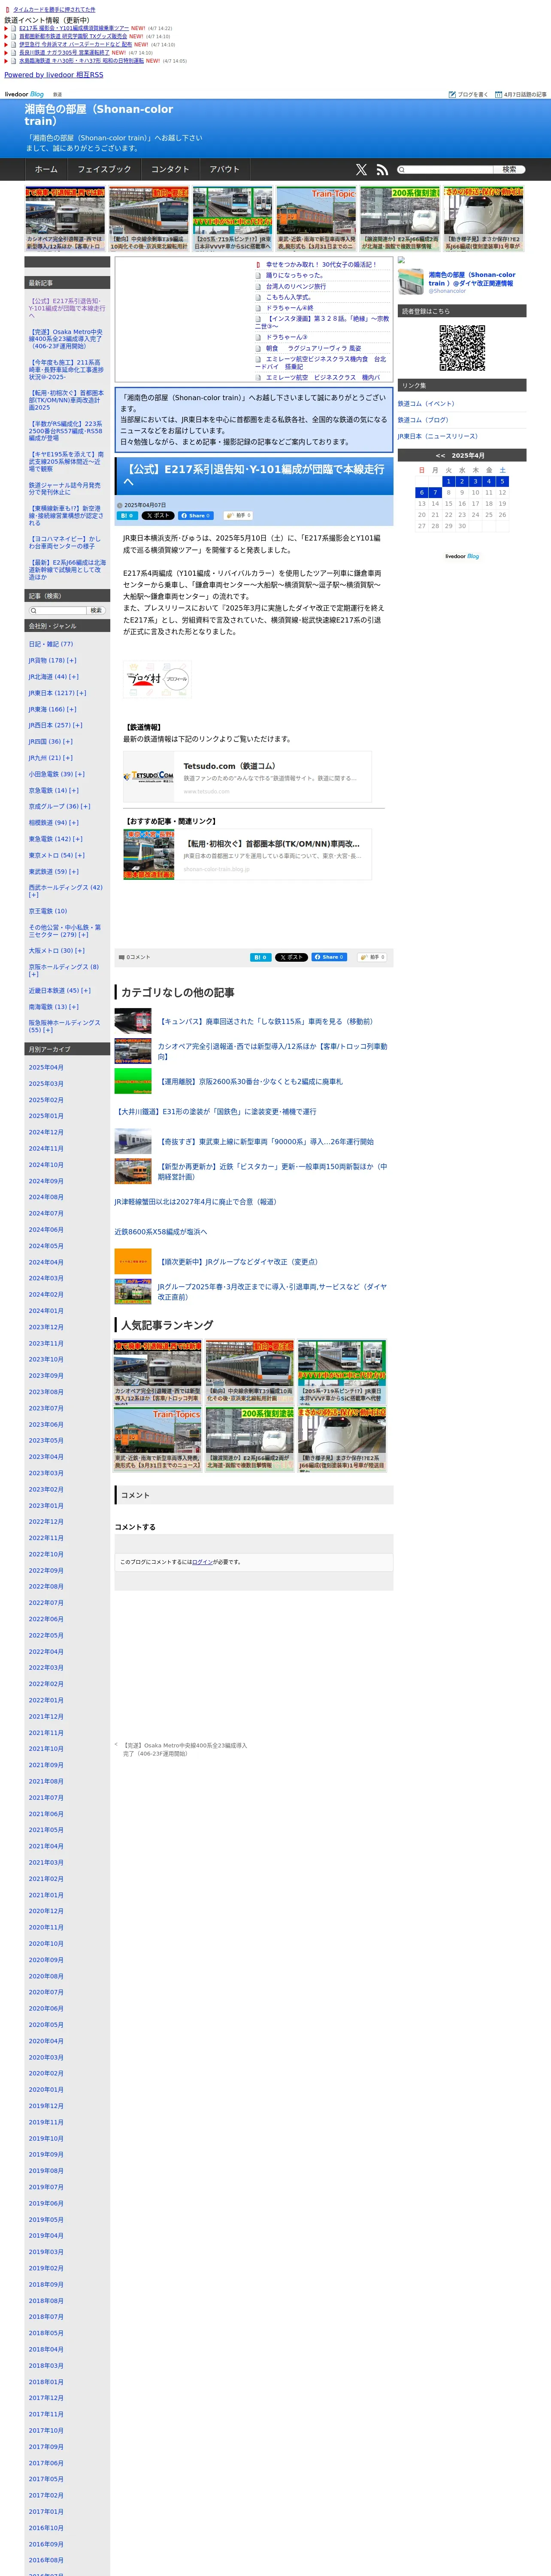Click the sidebar article search input field
The height and width of the screenshot is (2576, 551).
click(x=58, y=610)
